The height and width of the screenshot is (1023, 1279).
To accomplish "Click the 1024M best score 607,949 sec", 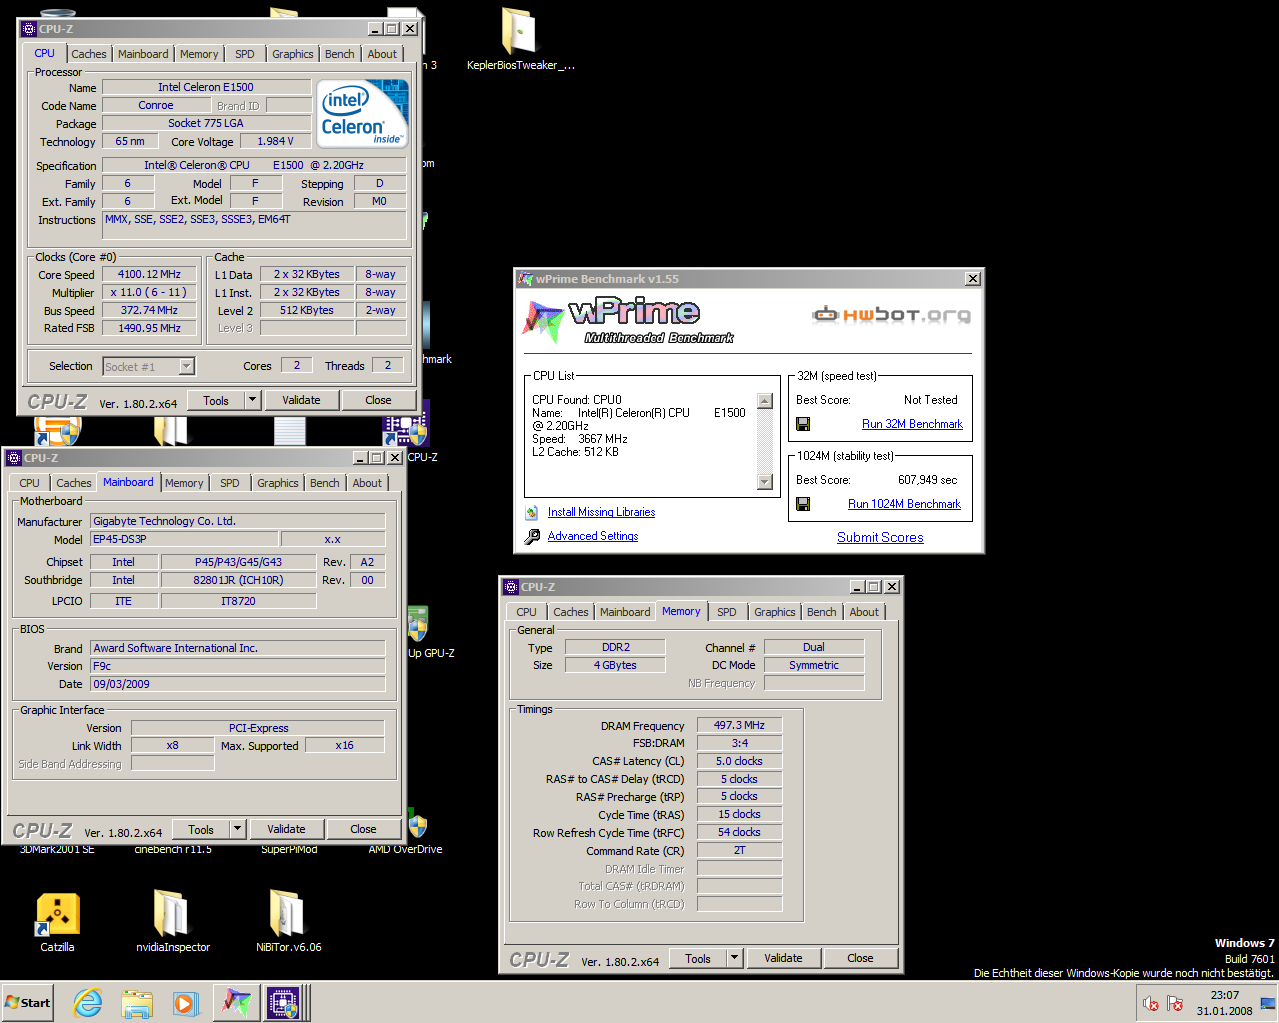I will coord(927,480).
